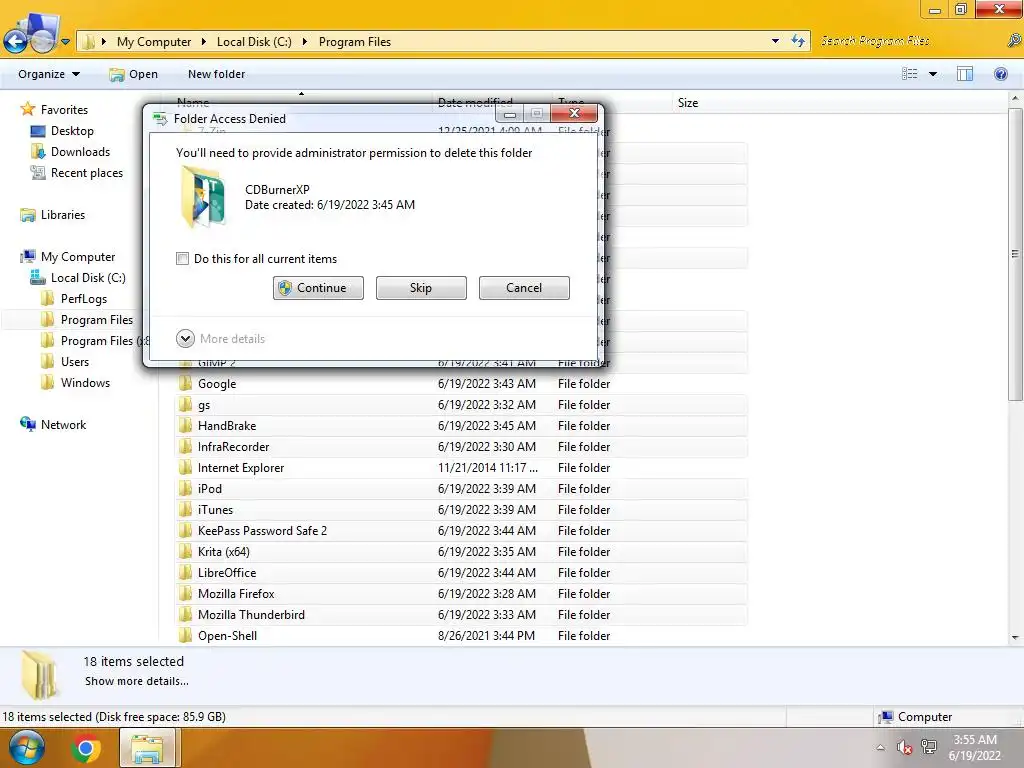The image size is (1024, 768).
Task: Select Users folder in navigation tree
Action: 74,361
